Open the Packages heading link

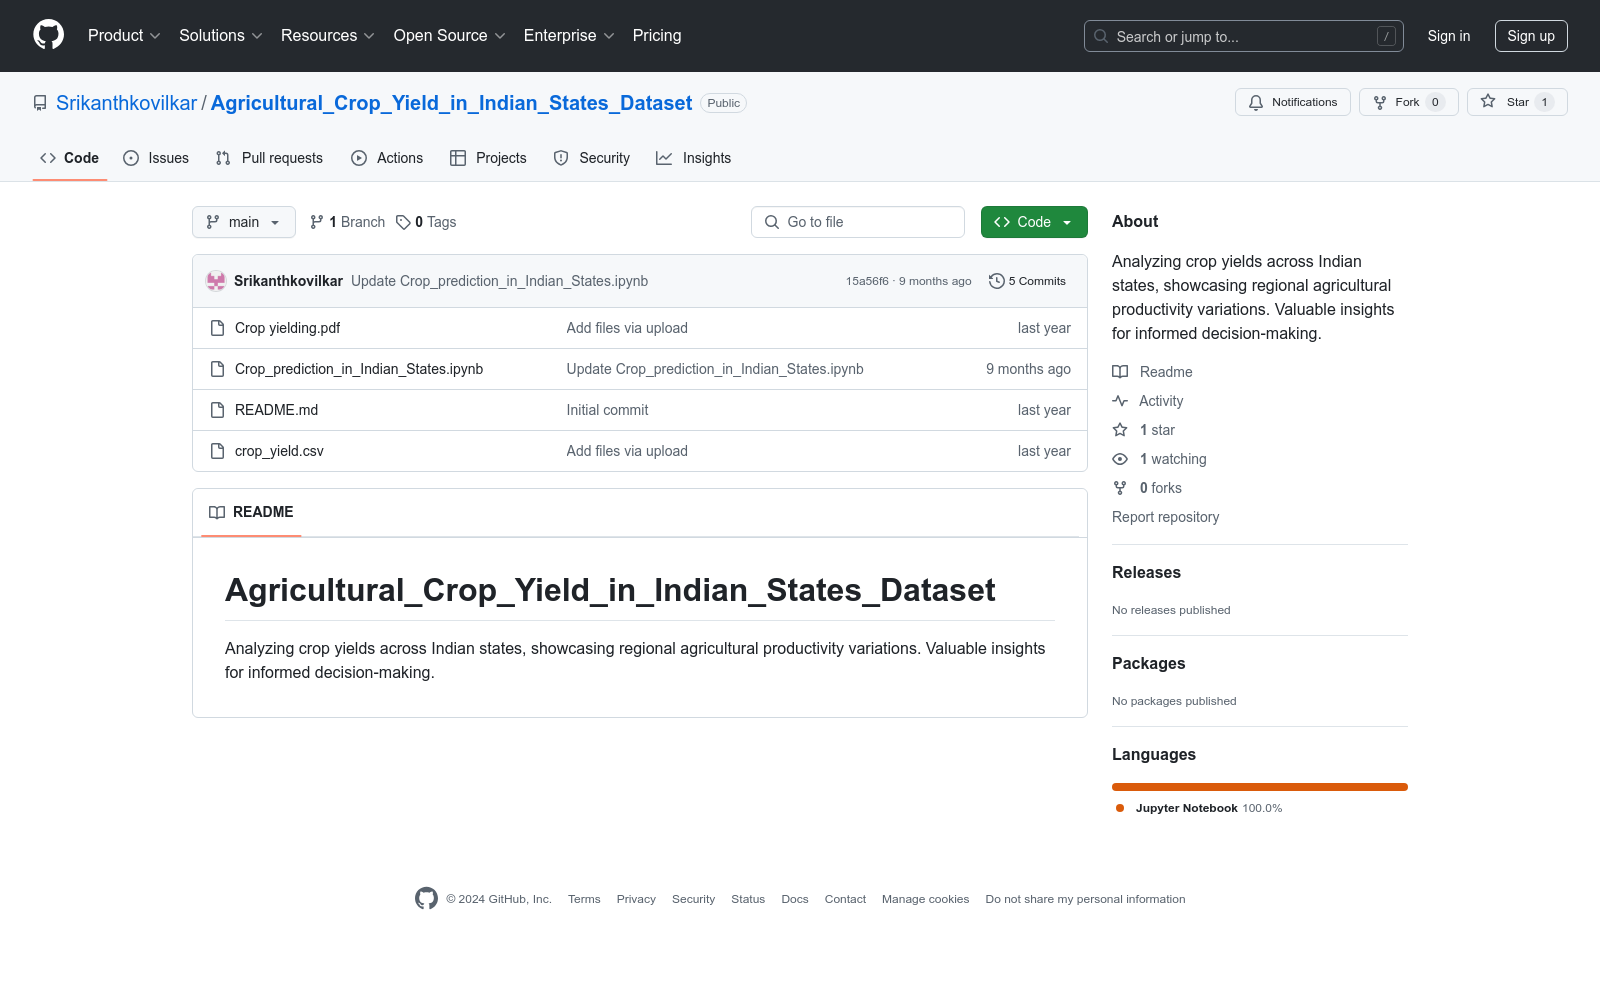[x=1148, y=663]
